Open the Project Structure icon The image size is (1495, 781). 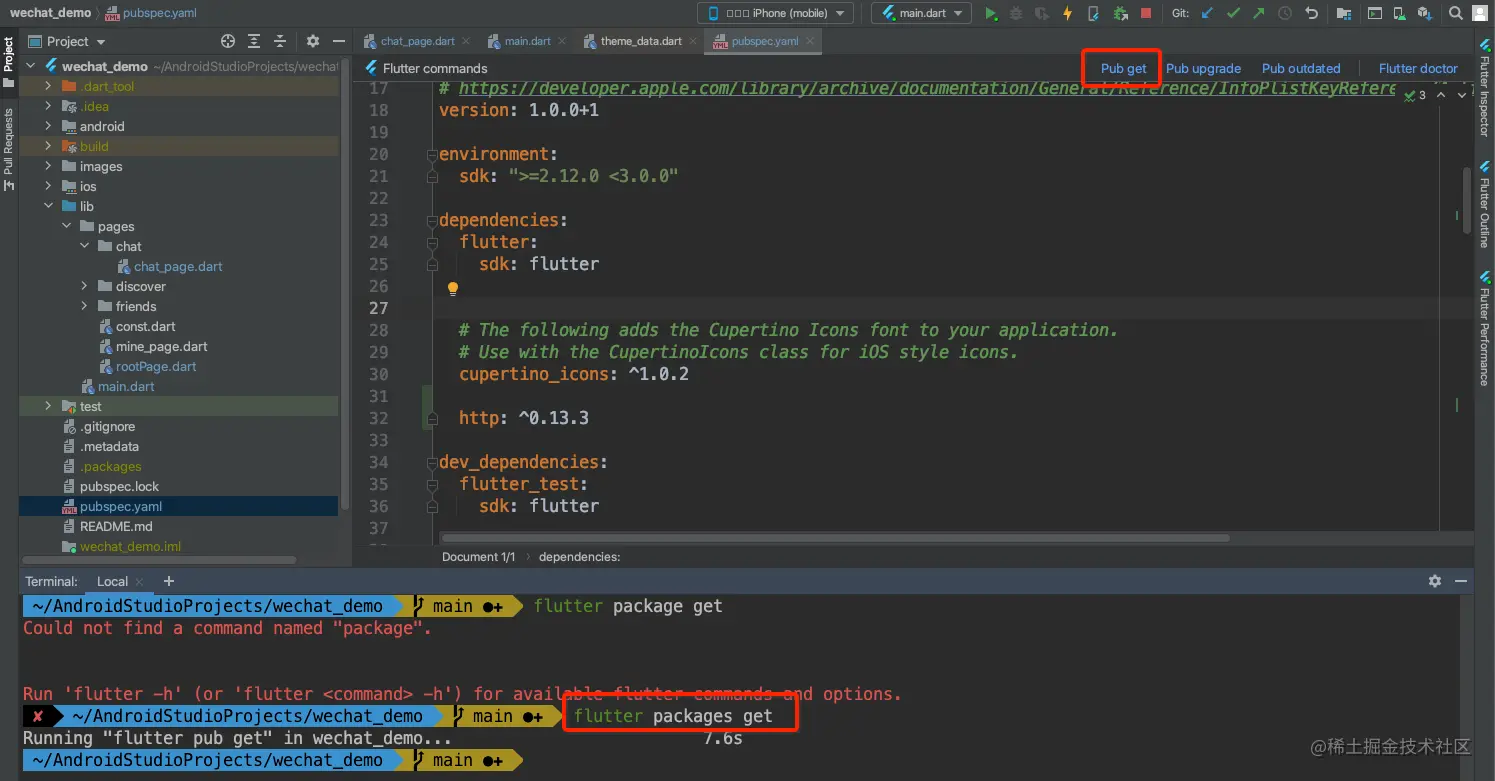(x=1343, y=13)
